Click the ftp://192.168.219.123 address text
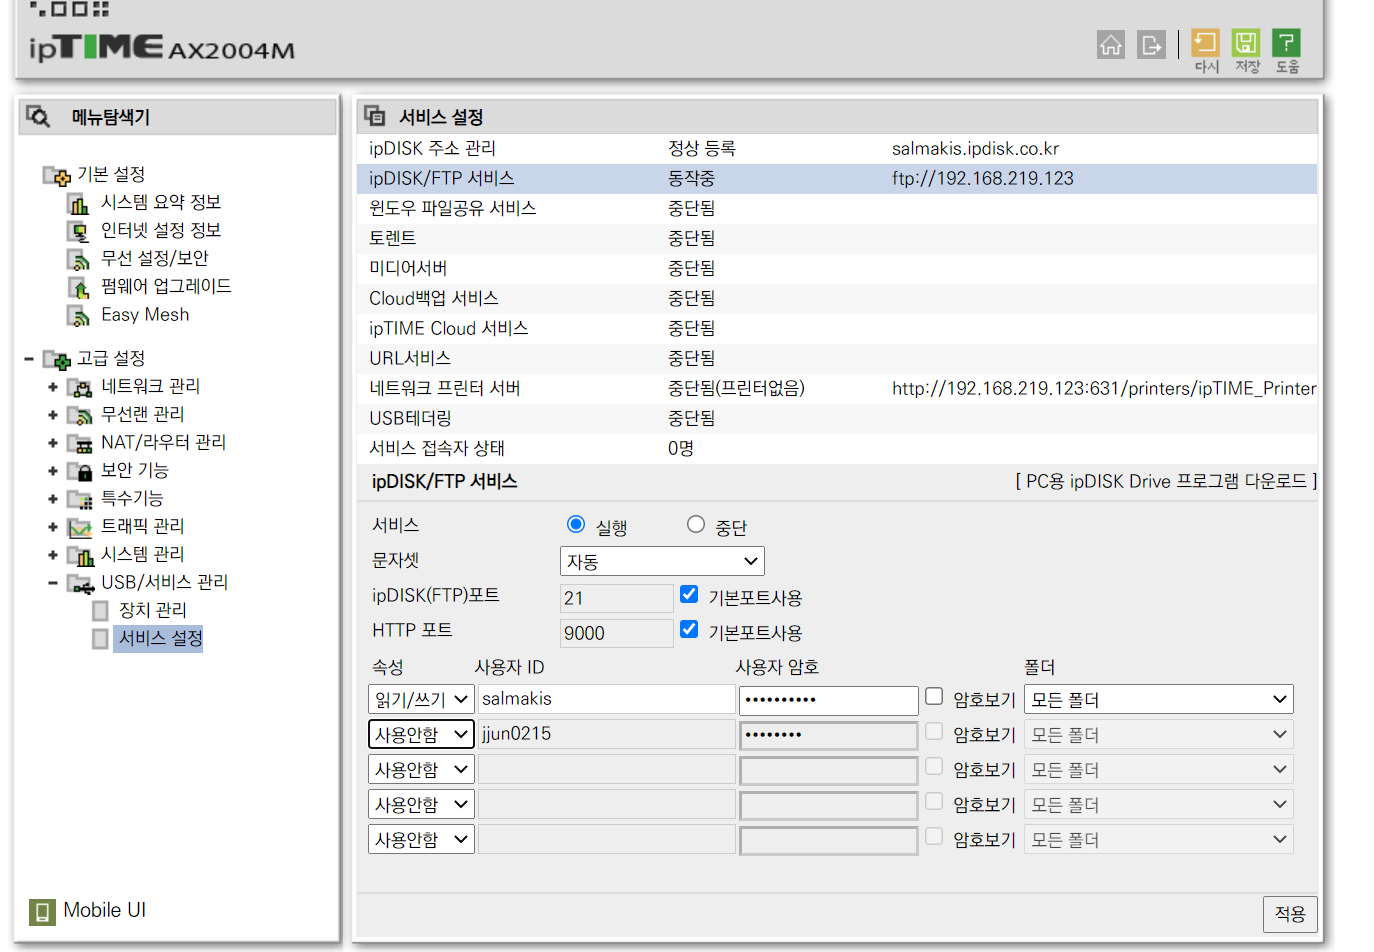 [983, 179]
